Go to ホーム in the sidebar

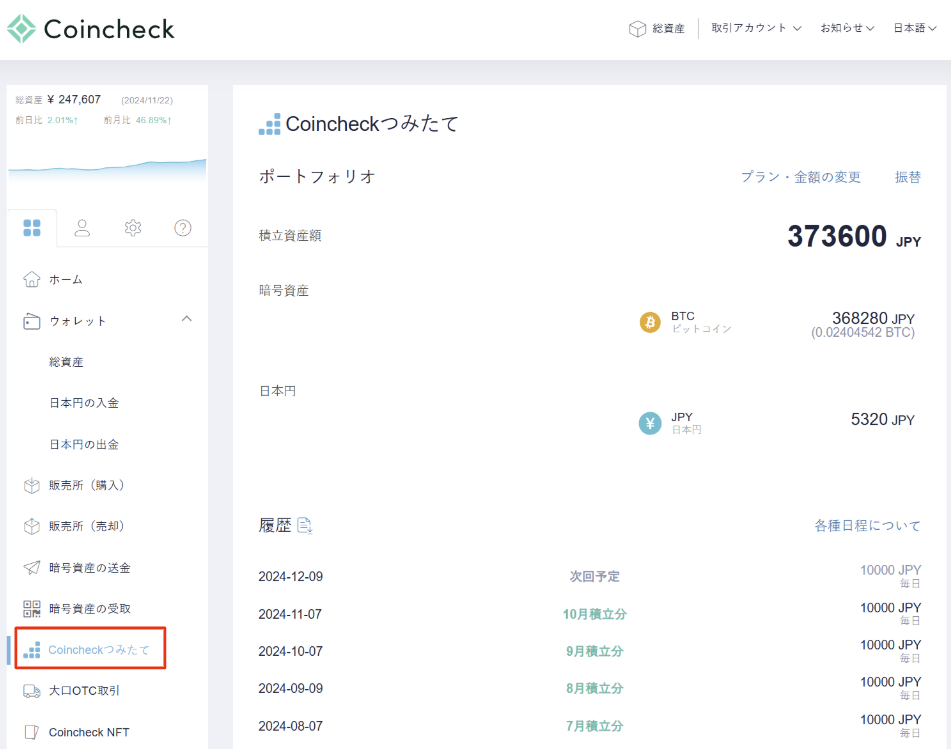pos(66,279)
